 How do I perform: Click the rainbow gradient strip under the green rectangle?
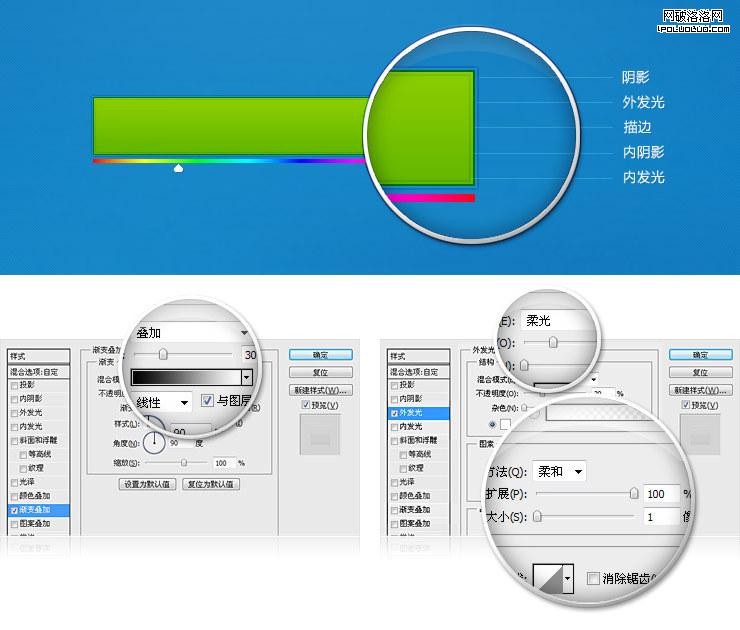(x=229, y=161)
